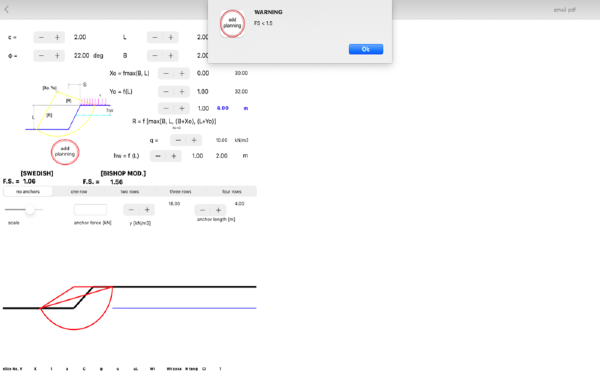
Task: Click the scale slider knob
Action: [30, 209]
